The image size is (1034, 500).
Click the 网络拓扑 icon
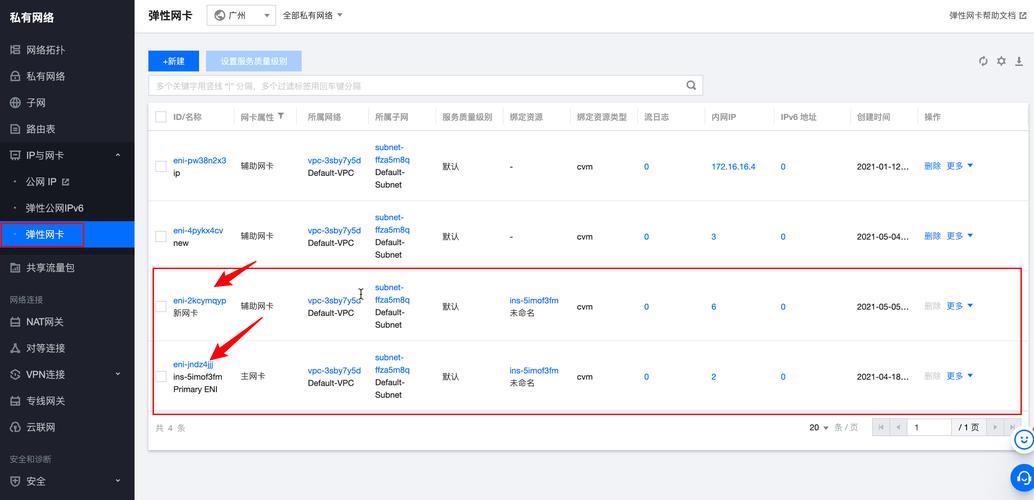tap(15, 50)
